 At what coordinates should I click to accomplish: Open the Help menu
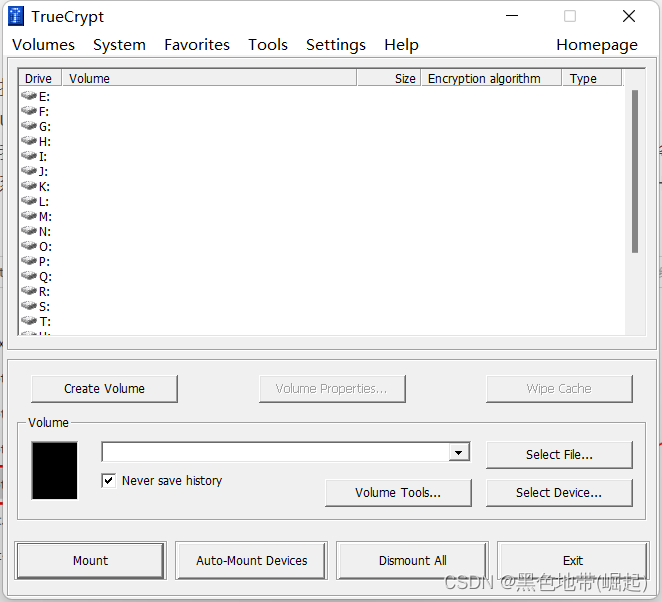pyautogui.click(x=401, y=45)
